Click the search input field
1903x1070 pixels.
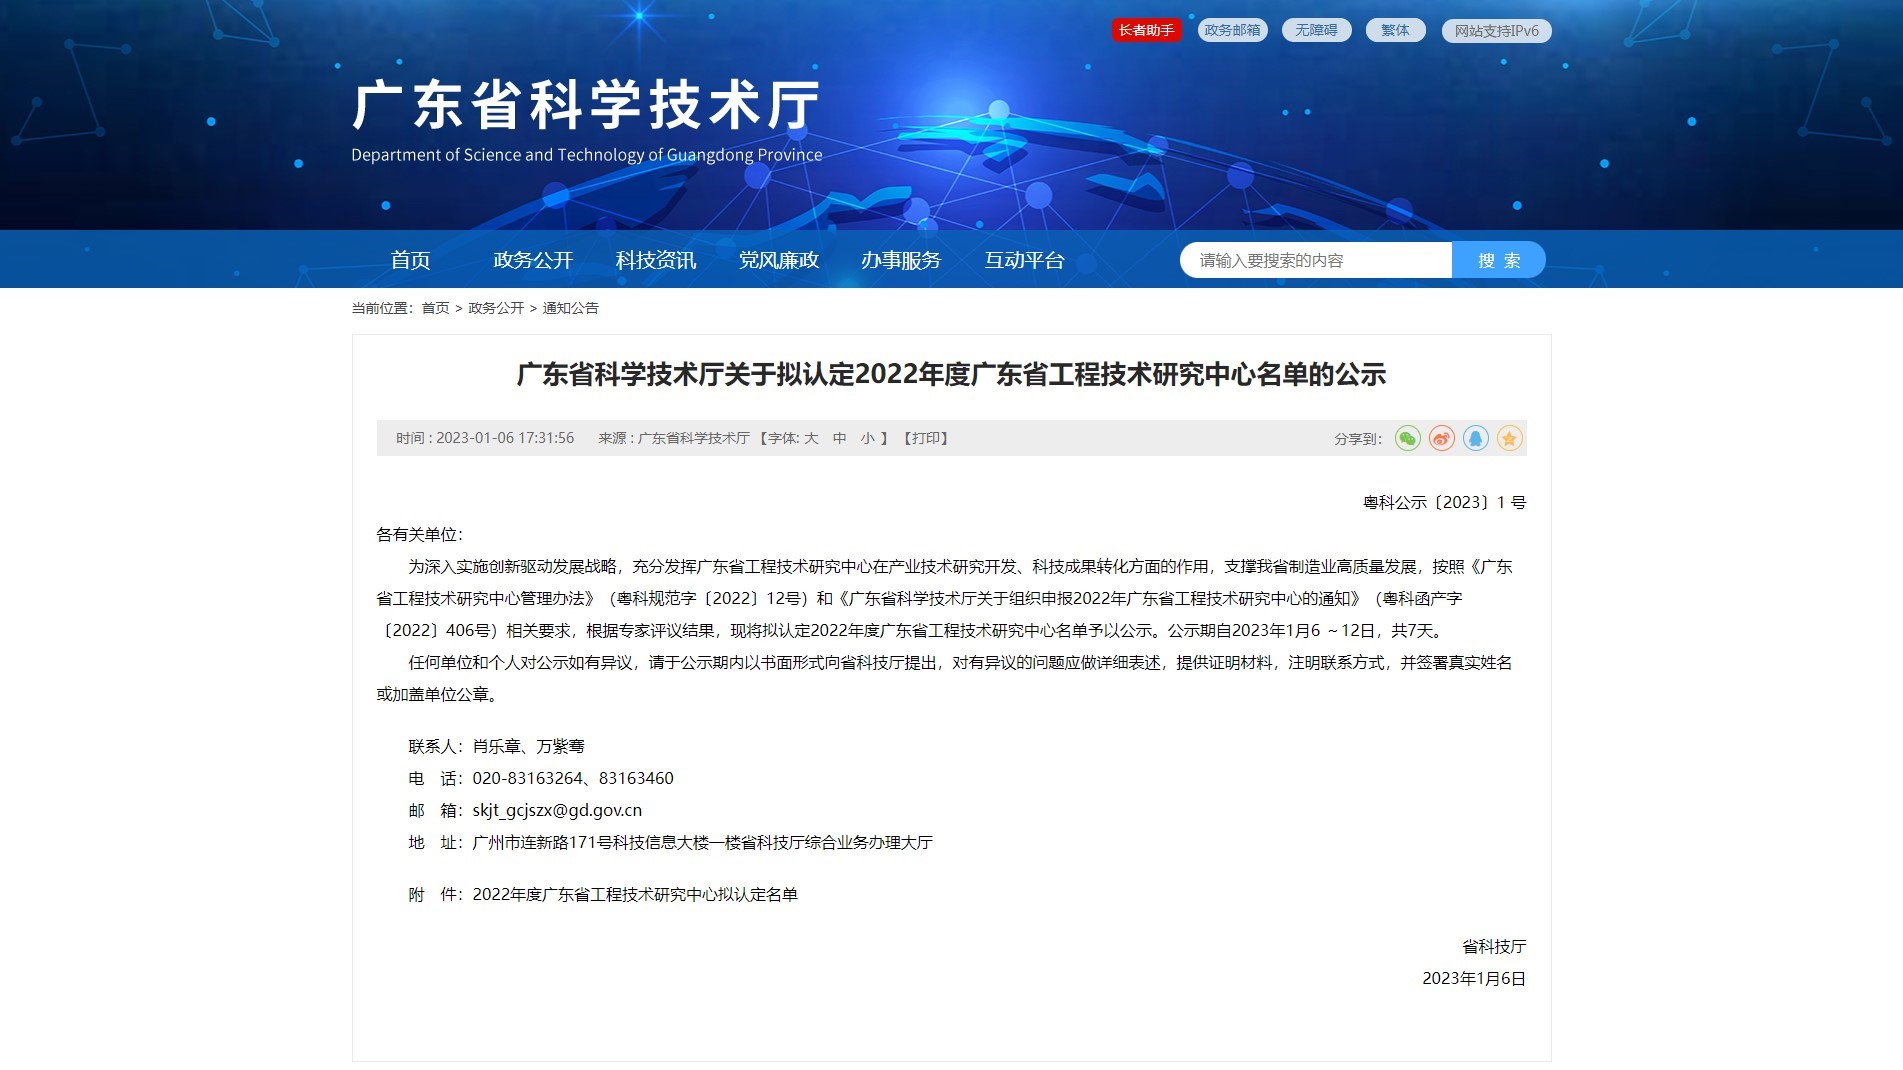click(1315, 260)
